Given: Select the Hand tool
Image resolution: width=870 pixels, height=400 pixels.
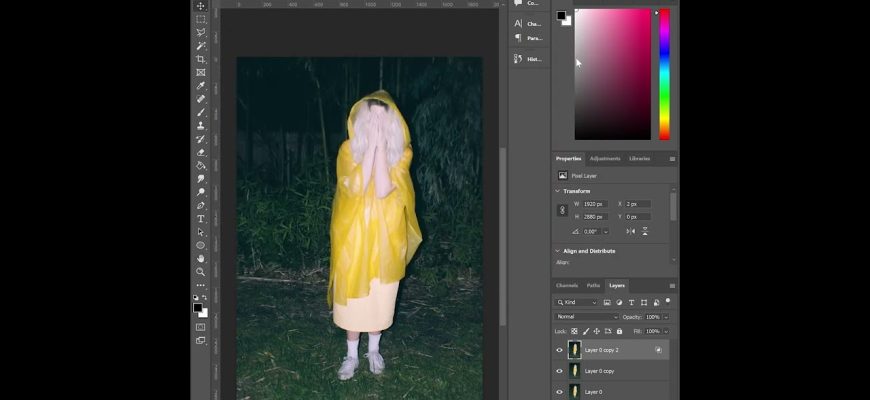Looking at the screenshot, I should pyautogui.click(x=201, y=258).
